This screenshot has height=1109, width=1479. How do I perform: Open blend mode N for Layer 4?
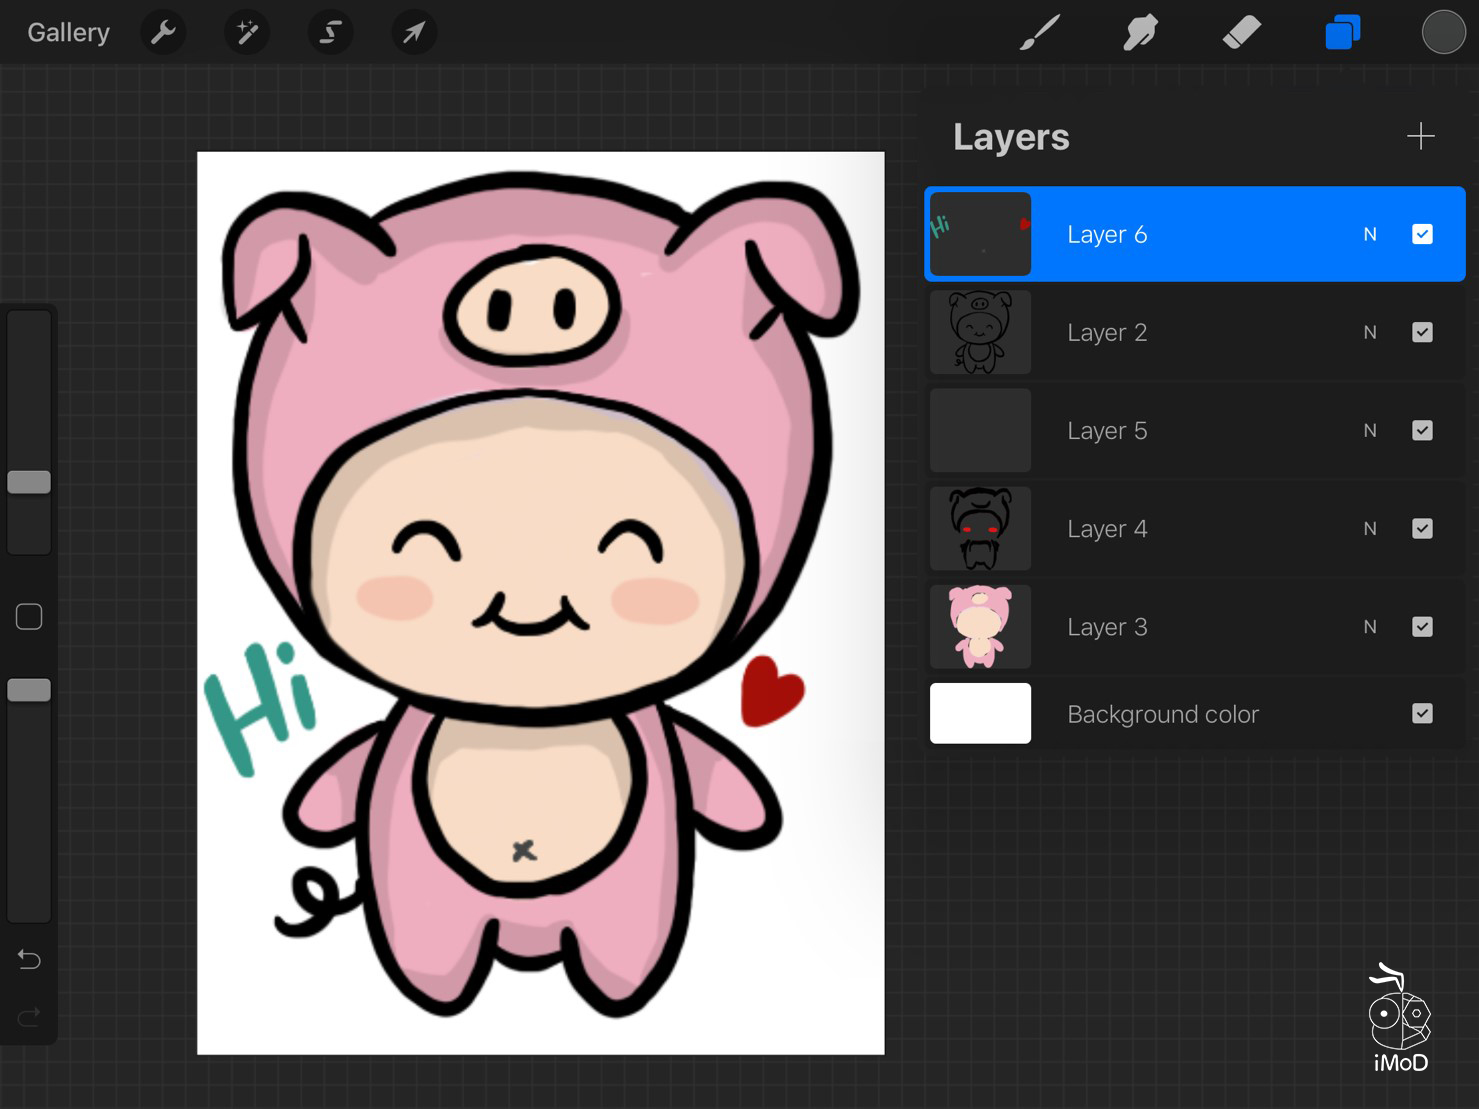tap(1370, 528)
